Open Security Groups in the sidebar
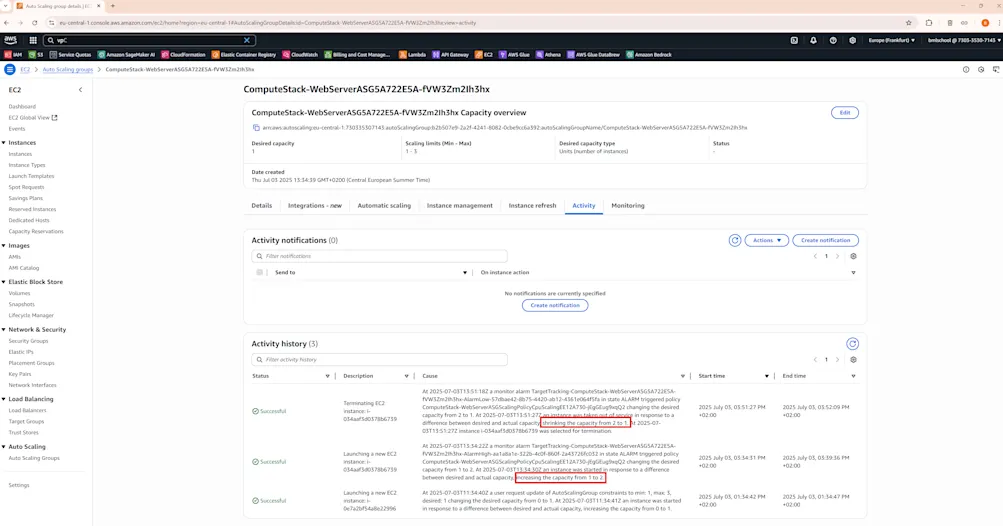Screen dimensions: 1003x526 [x=28, y=341]
